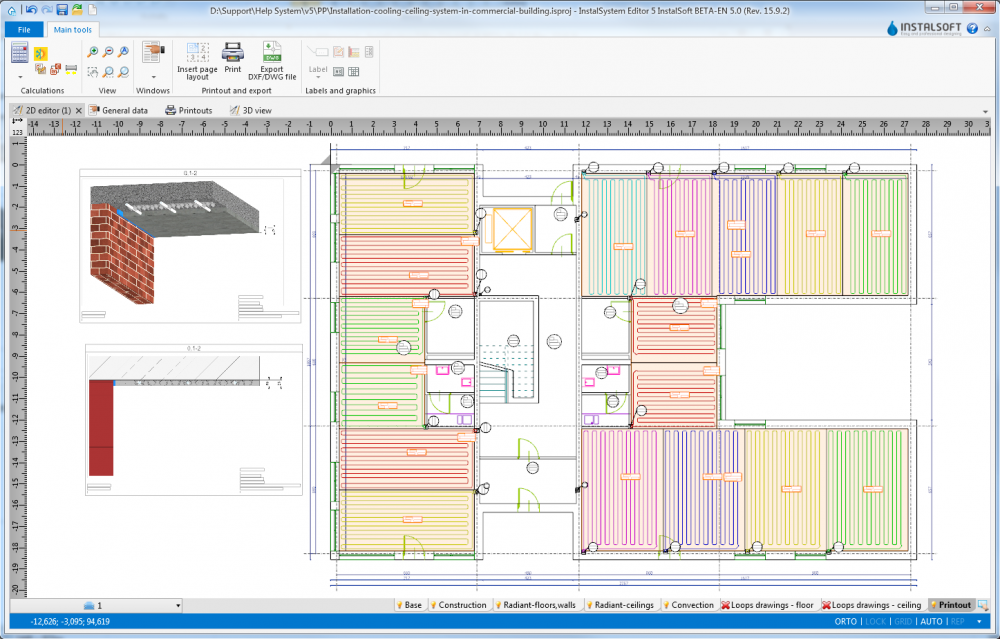Screen dimensions: 1000x639
Task: Expand the Windows dropdown arrow
Action: 153,76
